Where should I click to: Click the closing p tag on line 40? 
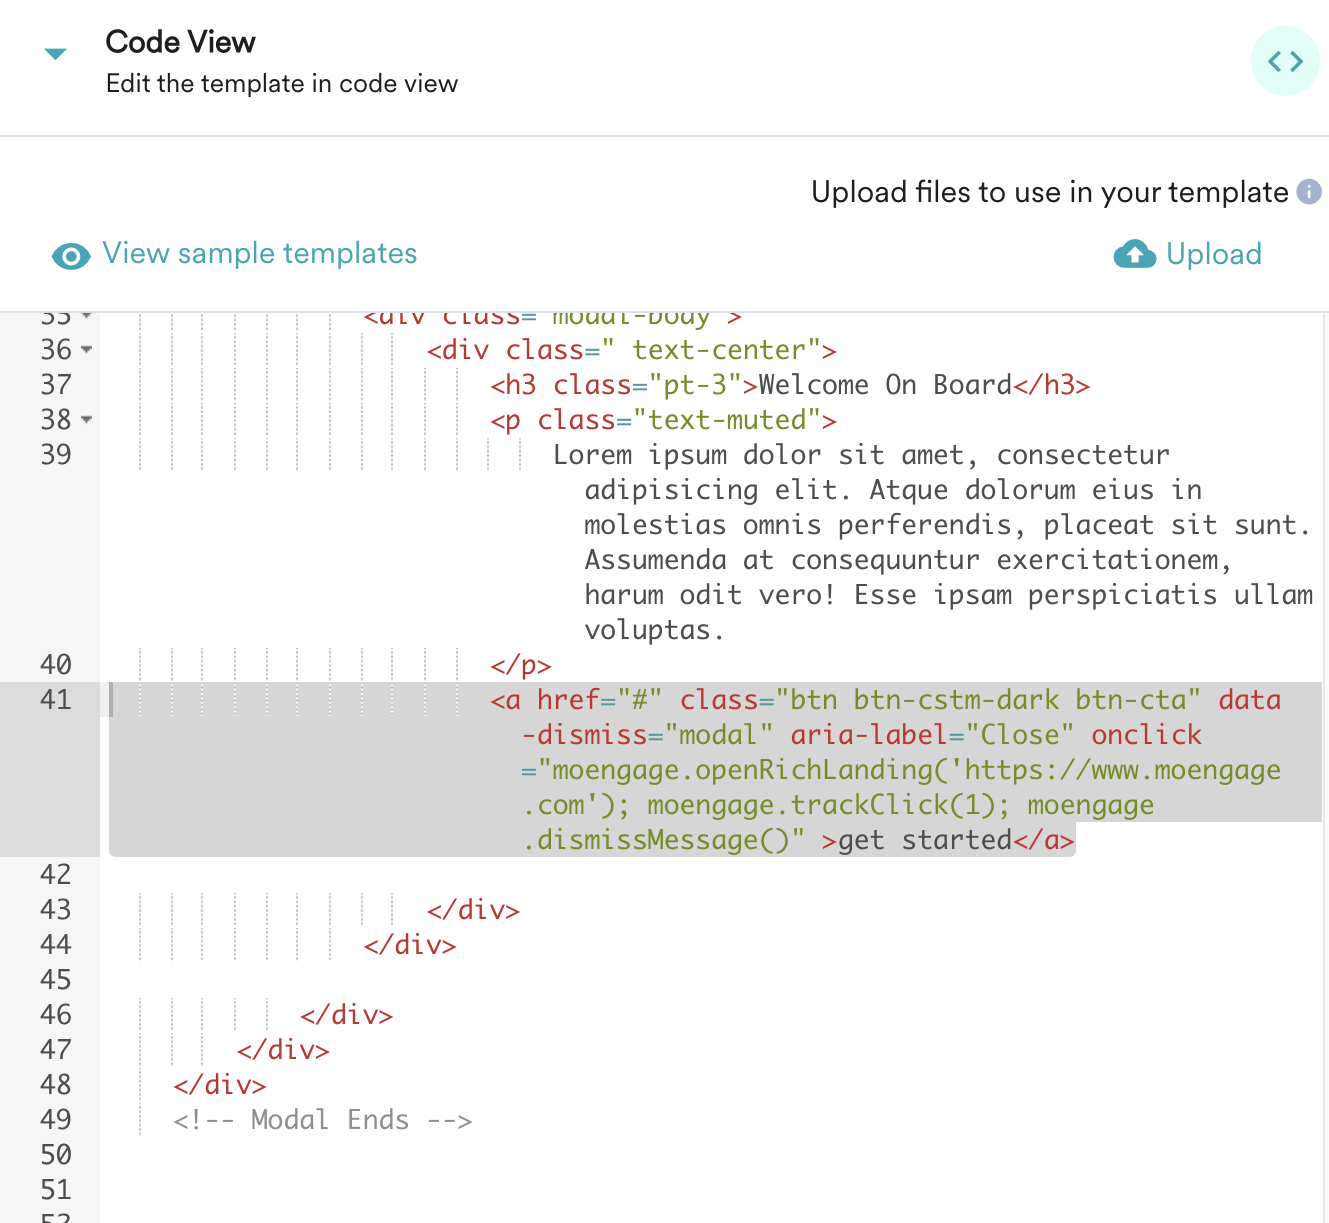521,665
